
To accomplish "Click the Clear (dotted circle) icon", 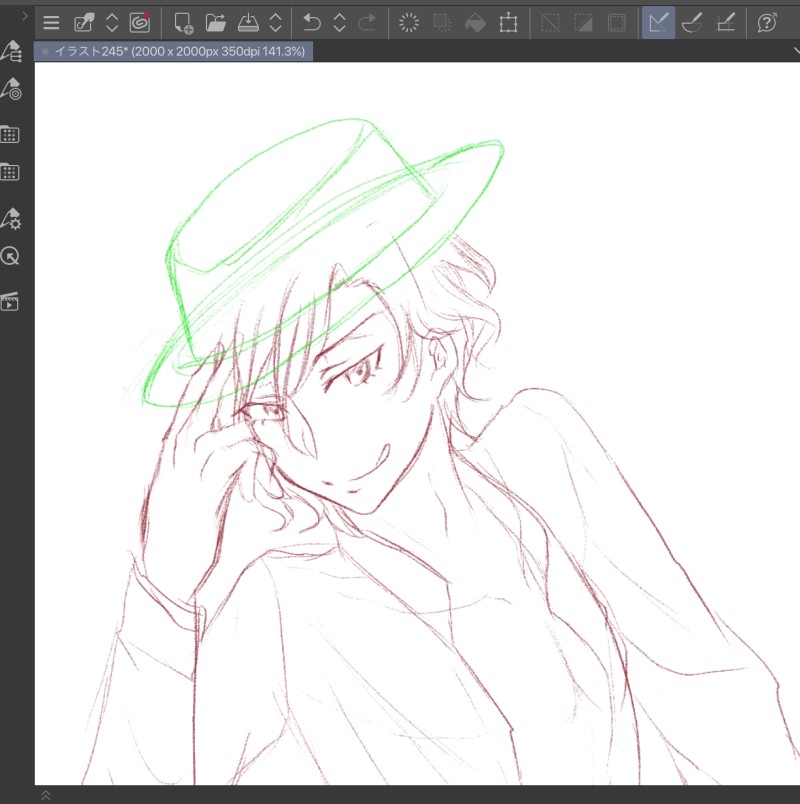I will click(x=409, y=23).
